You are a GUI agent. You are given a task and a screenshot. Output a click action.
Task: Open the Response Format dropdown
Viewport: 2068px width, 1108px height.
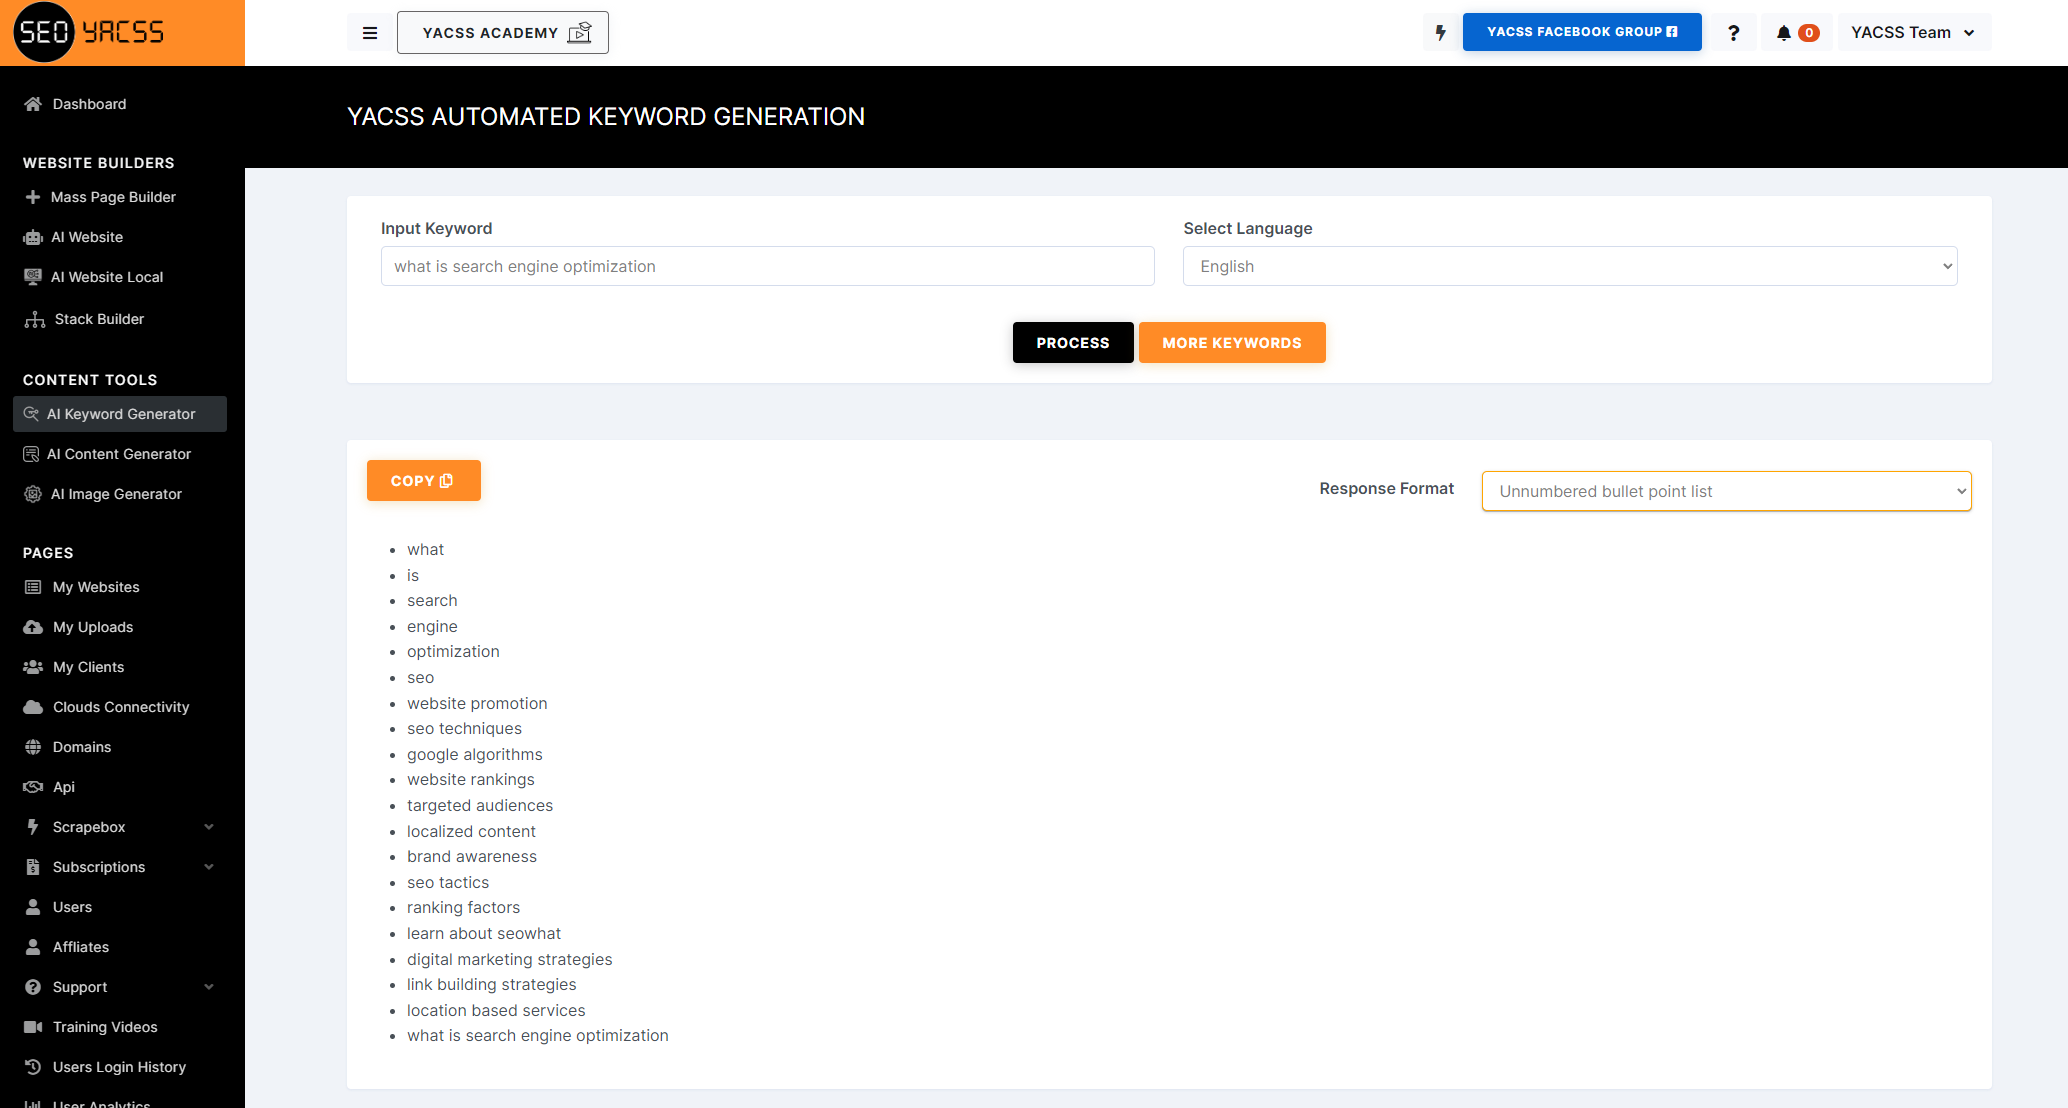point(1727,491)
